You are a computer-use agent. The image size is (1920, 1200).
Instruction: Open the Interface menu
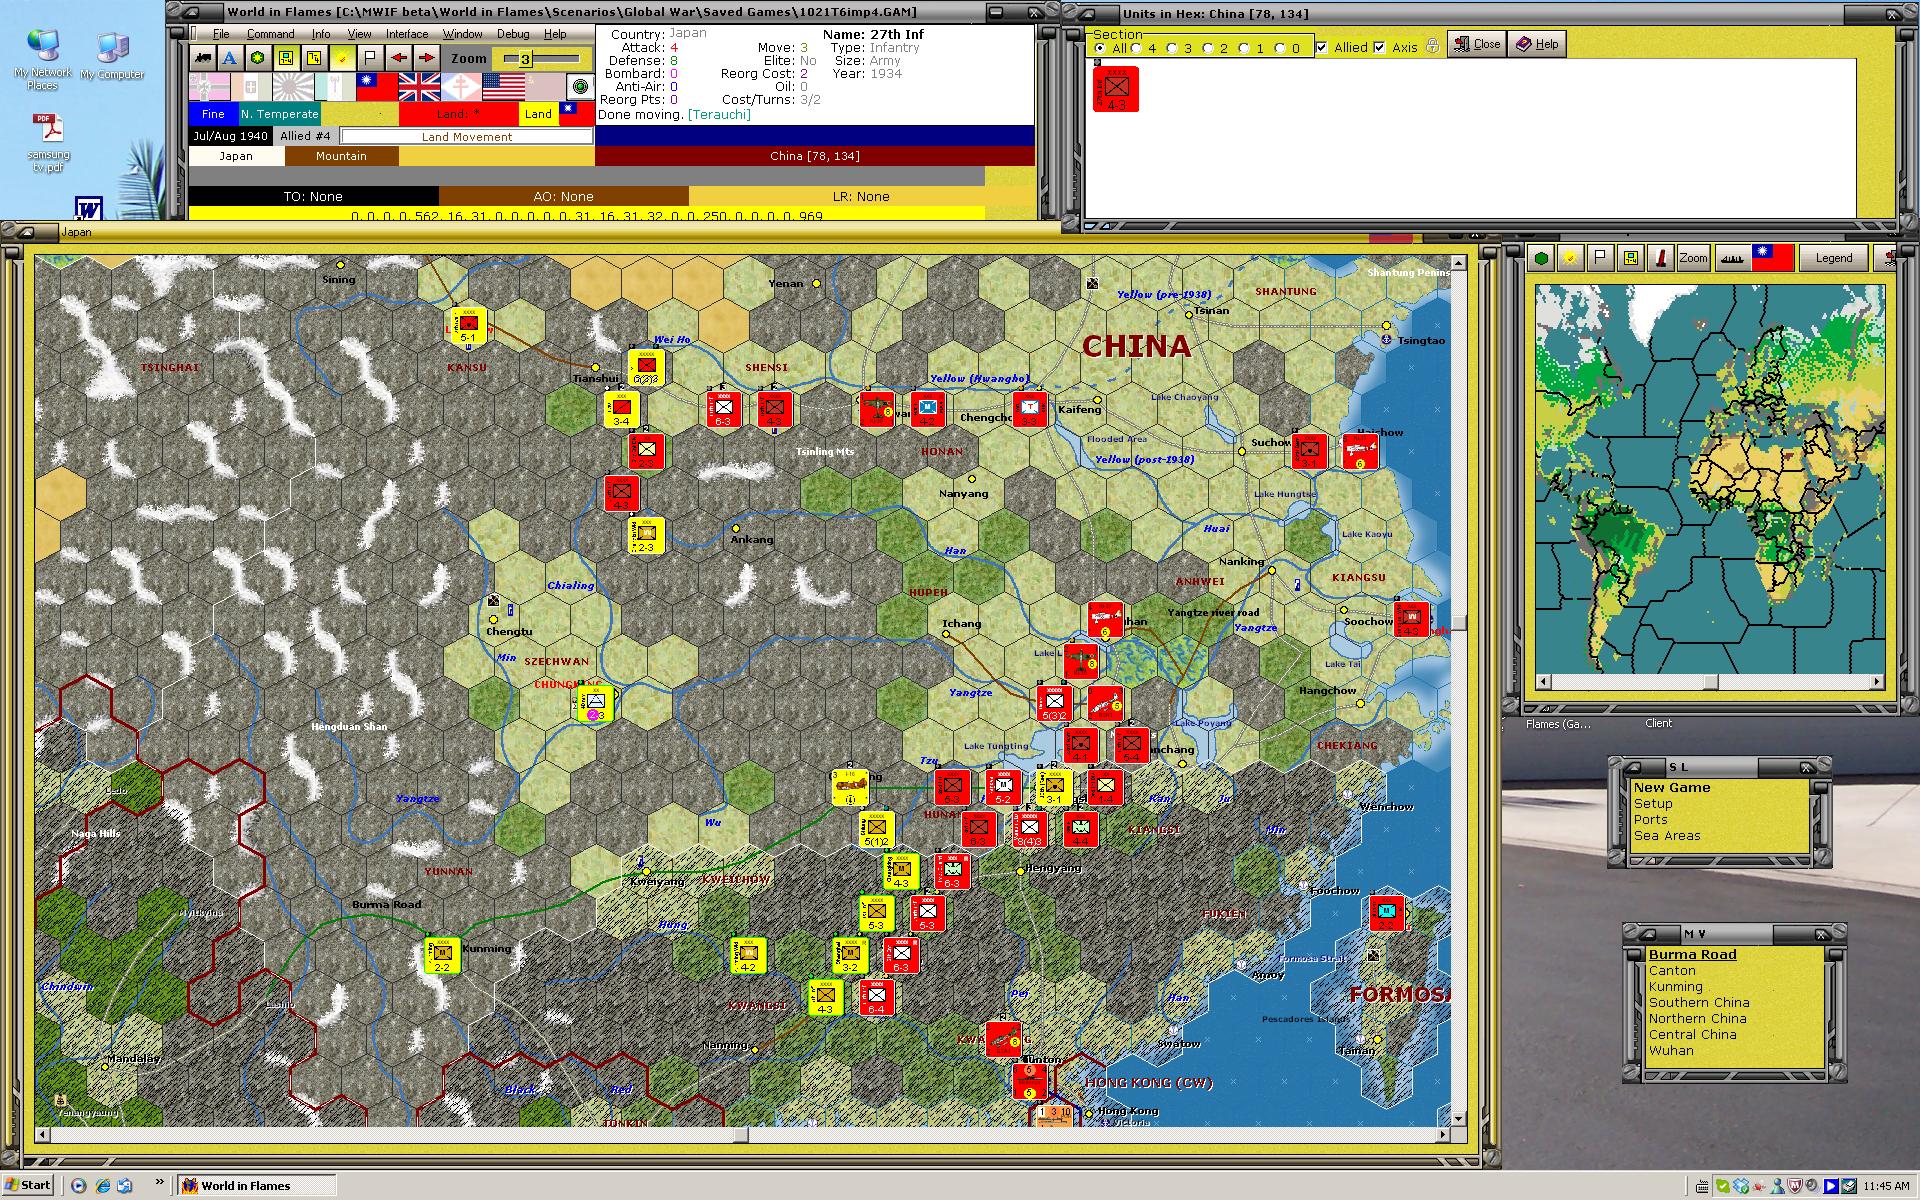[407, 34]
